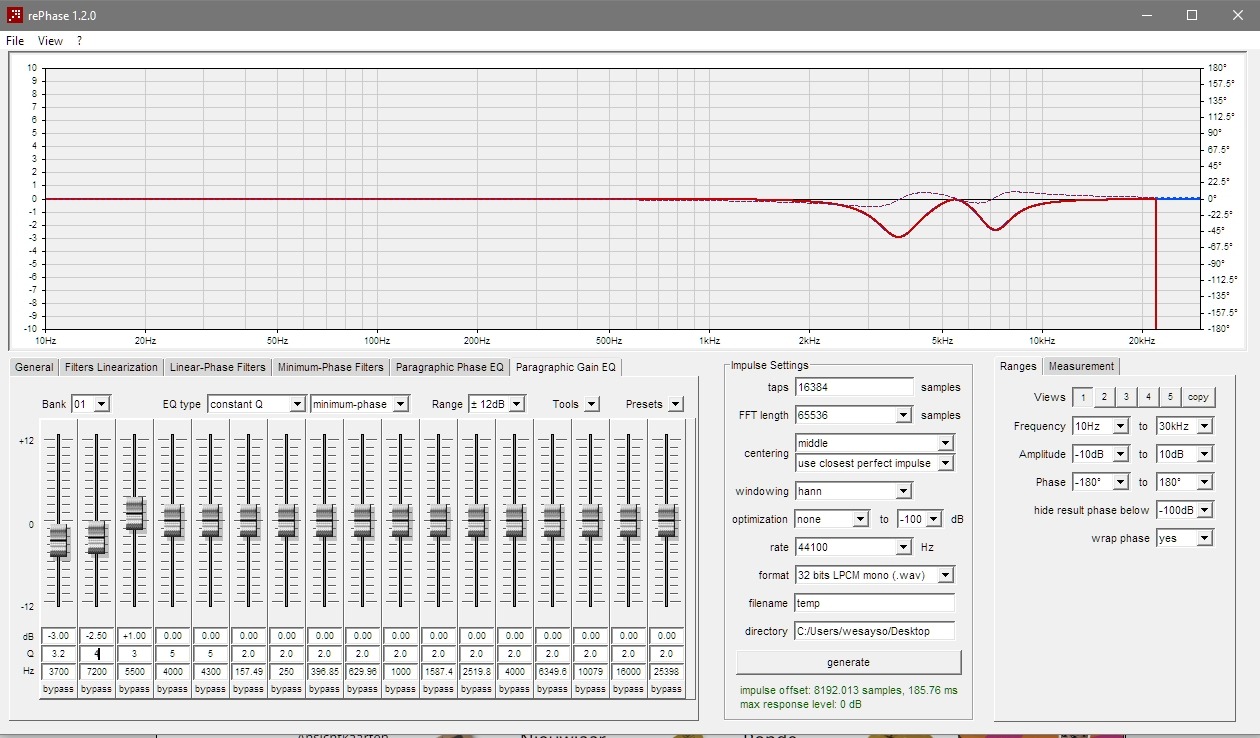Open the rate 44100 dropdown

click(x=853, y=547)
